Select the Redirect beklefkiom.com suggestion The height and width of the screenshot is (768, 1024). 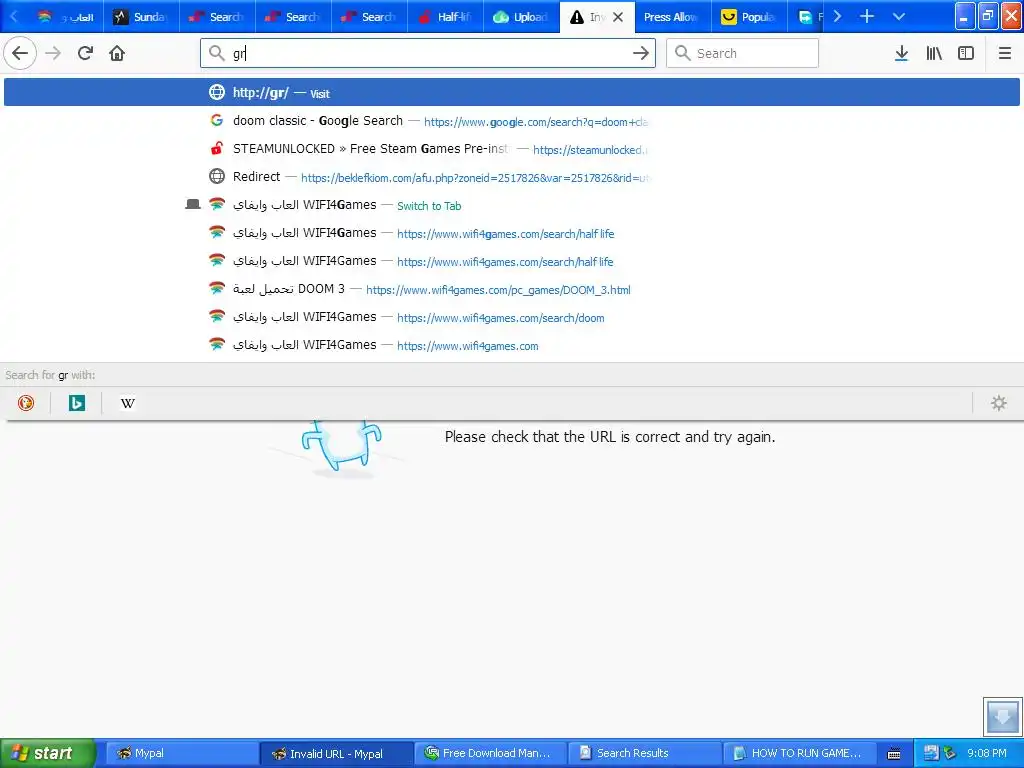(x=511, y=177)
